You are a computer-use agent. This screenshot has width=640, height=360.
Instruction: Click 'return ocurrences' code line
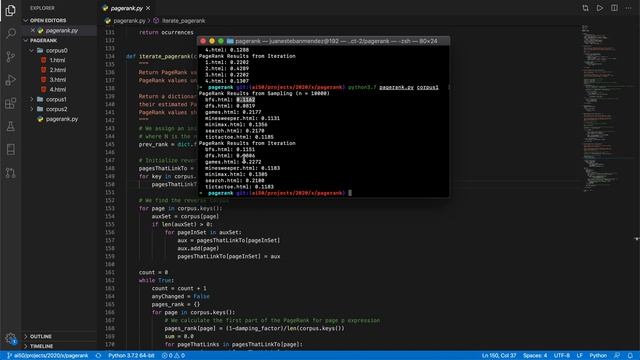[x=166, y=32]
